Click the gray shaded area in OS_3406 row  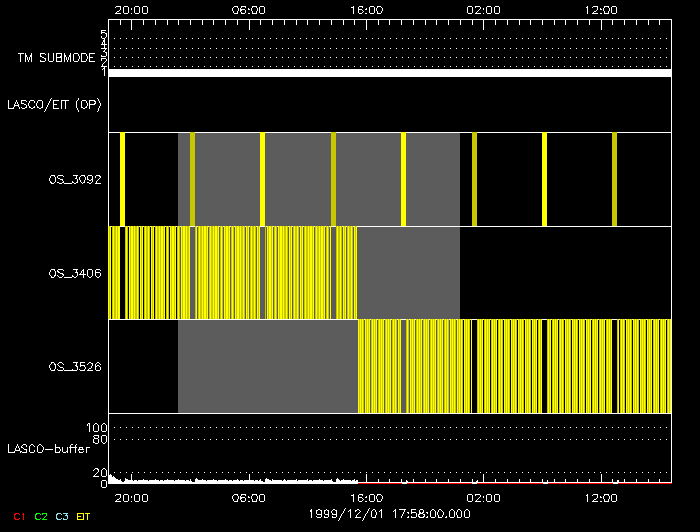[408, 273]
